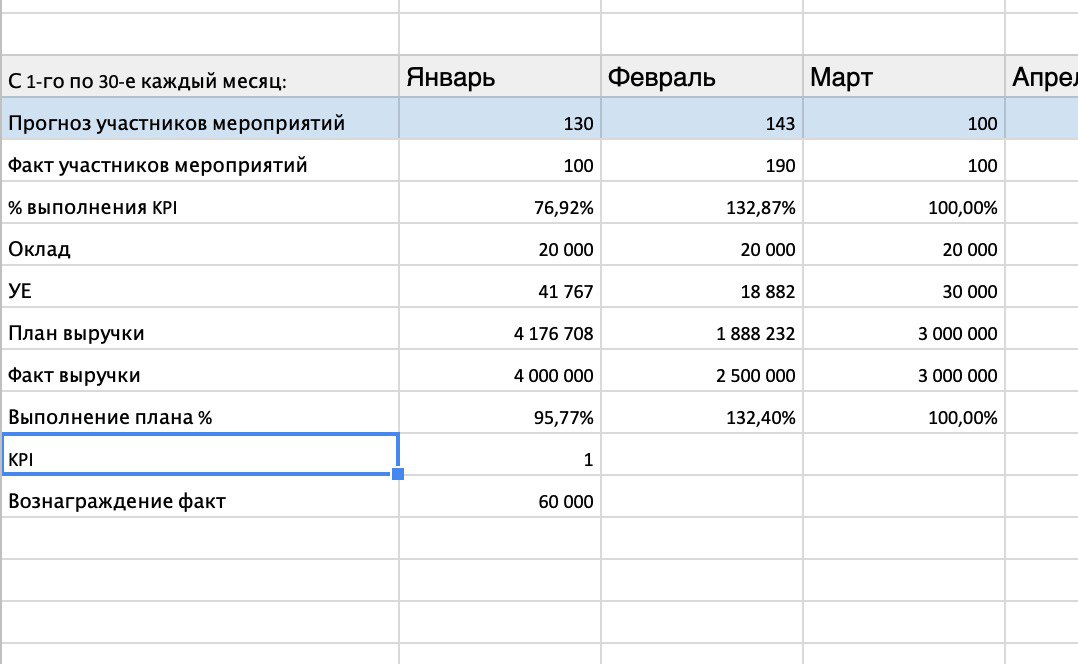Select January plan completion 95,77%

coord(499,417)
